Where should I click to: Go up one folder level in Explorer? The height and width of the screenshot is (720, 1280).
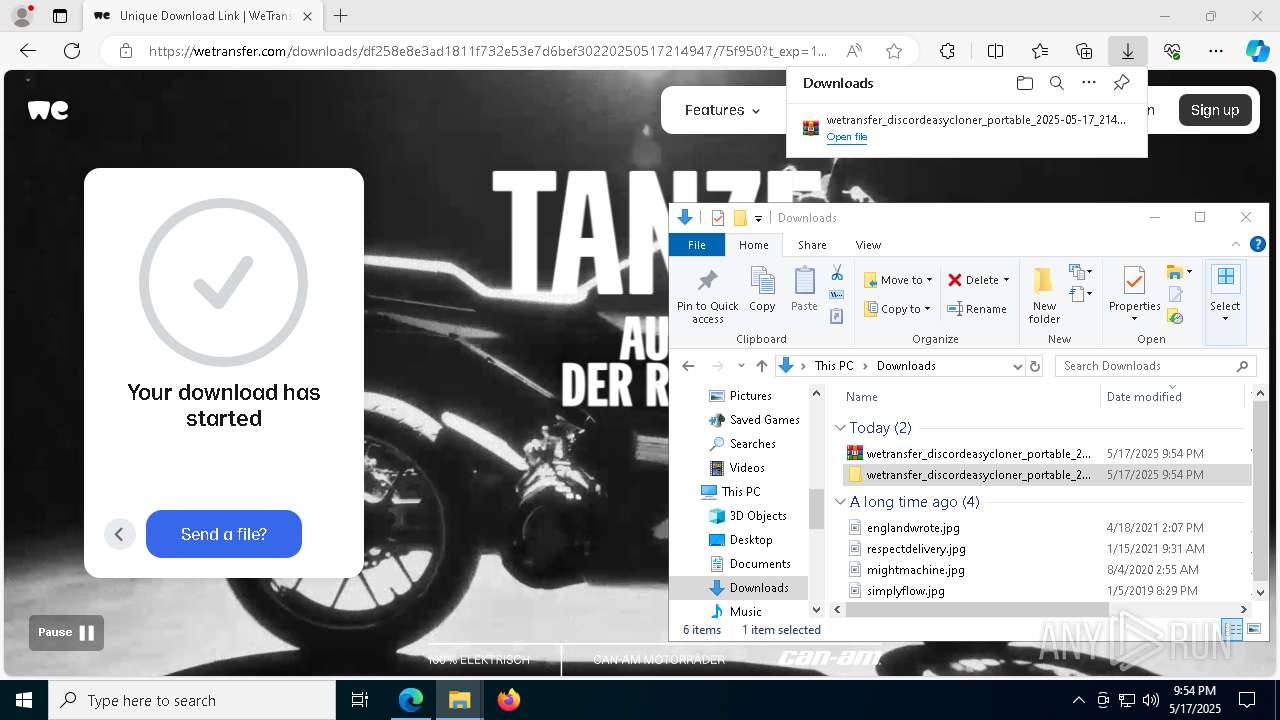coord(762,366)
